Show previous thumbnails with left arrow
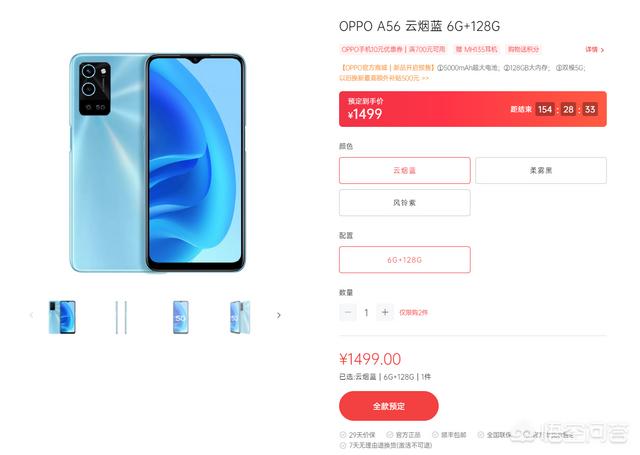Viewport: 640px width, 455px height. [x=31, y=315]
